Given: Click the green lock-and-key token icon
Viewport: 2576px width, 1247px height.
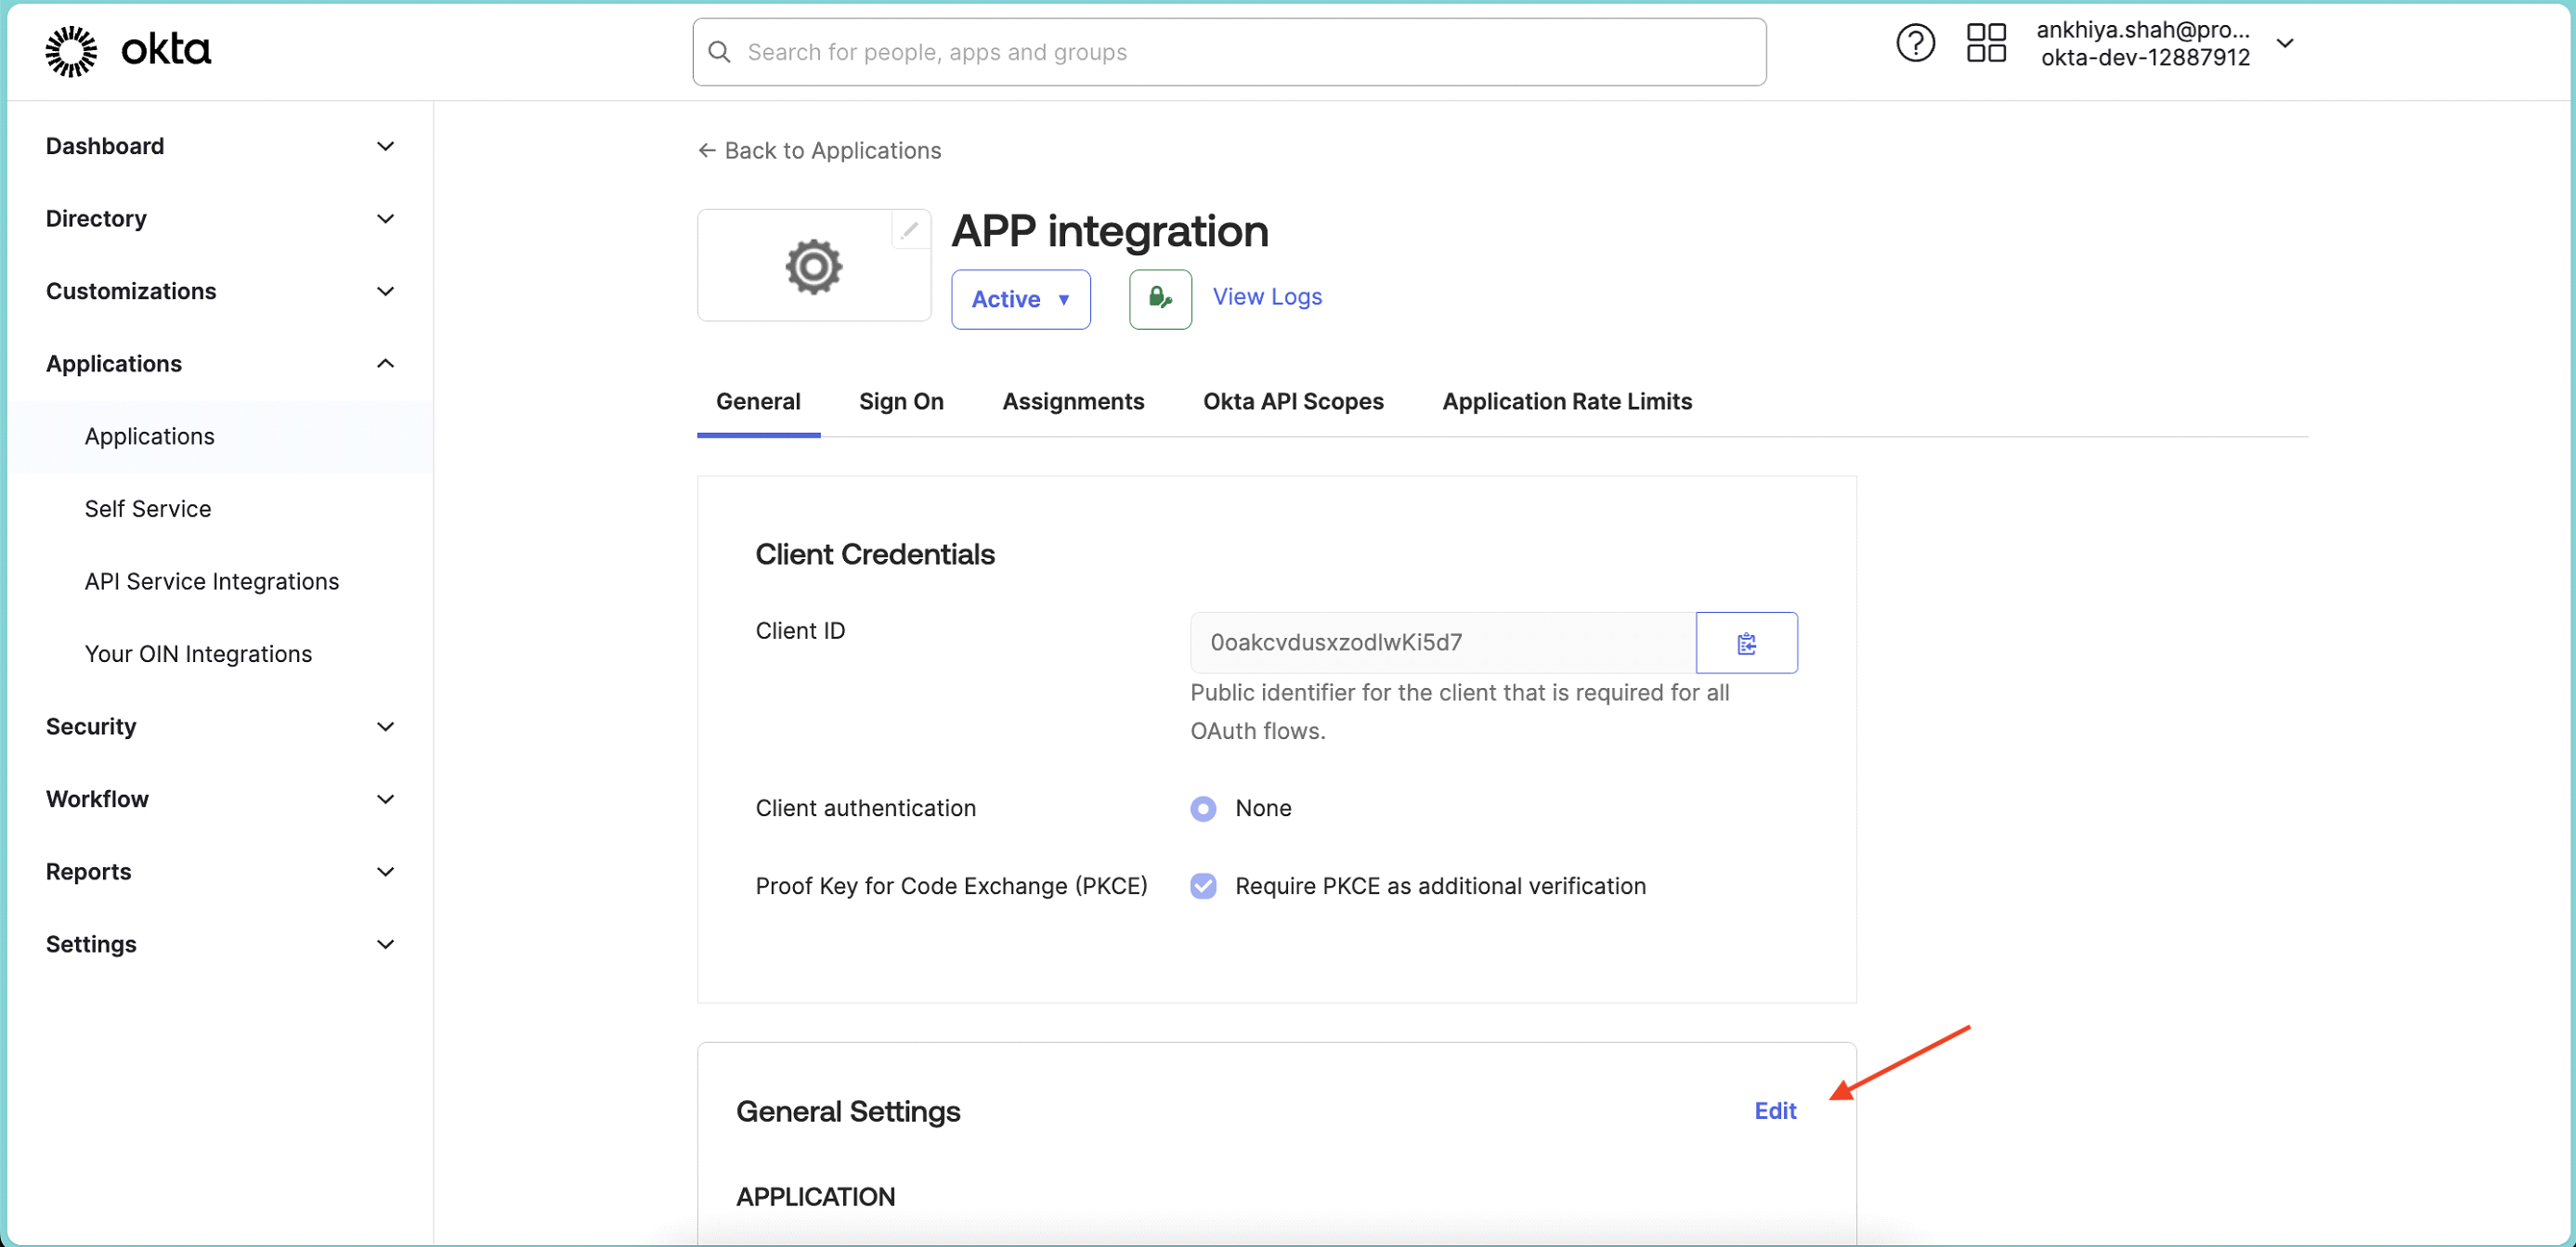Looking at the screenshot, I should click(x=1159, y=298).
